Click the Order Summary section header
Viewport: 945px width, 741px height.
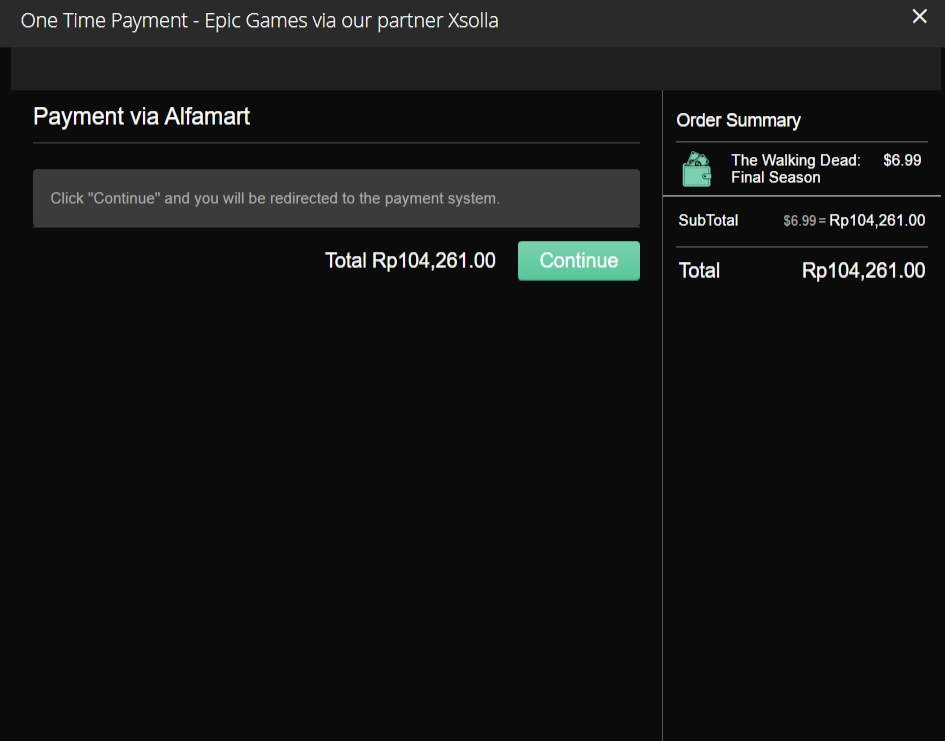738,120
